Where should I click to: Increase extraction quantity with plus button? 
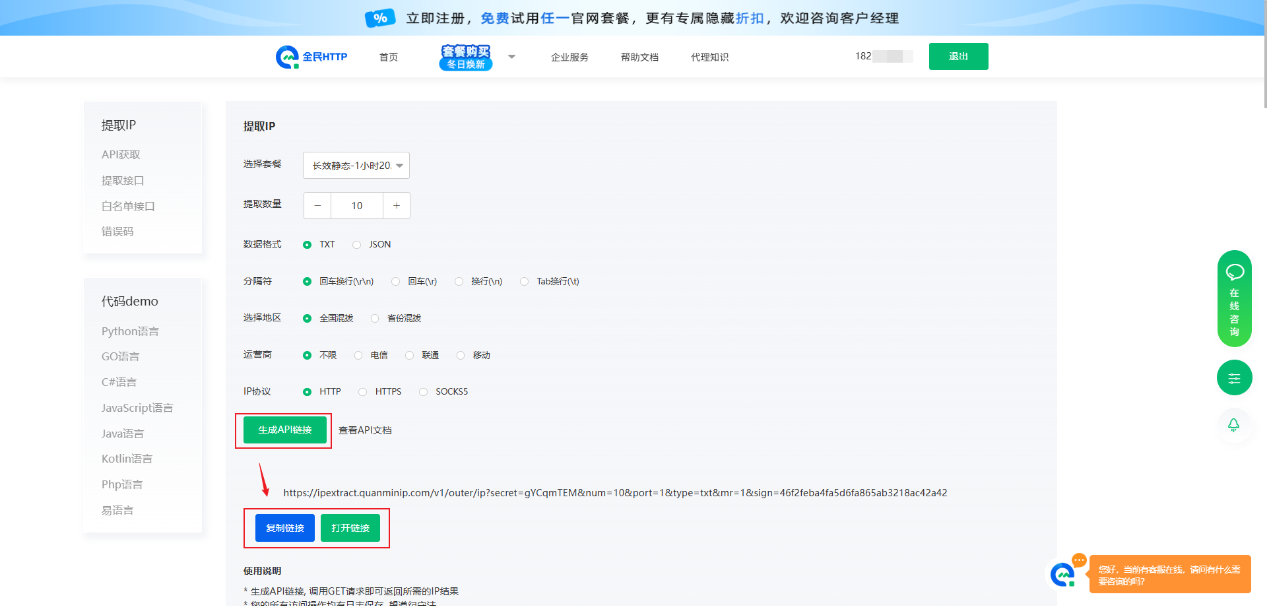pyautogui.click(x=396, y=205)
